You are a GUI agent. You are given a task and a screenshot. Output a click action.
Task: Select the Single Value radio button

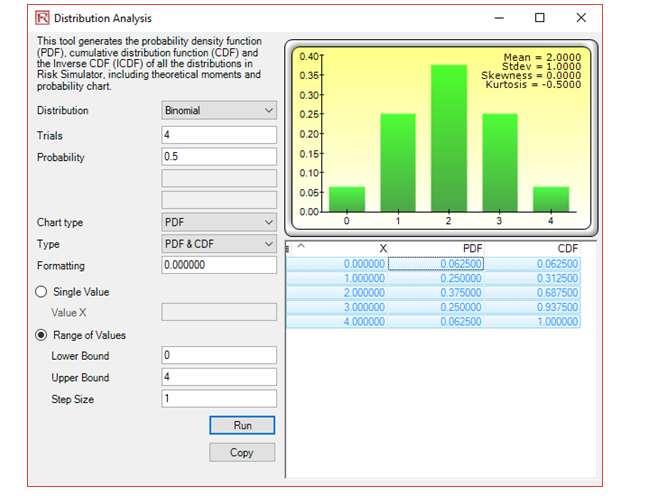[41, 292]
